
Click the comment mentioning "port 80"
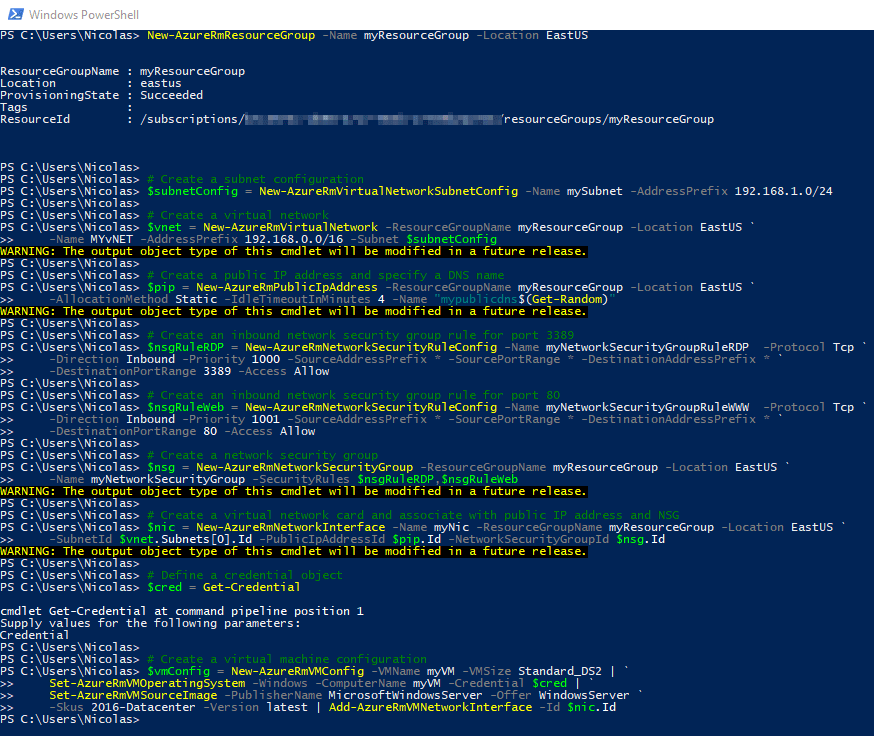(353, 395)
